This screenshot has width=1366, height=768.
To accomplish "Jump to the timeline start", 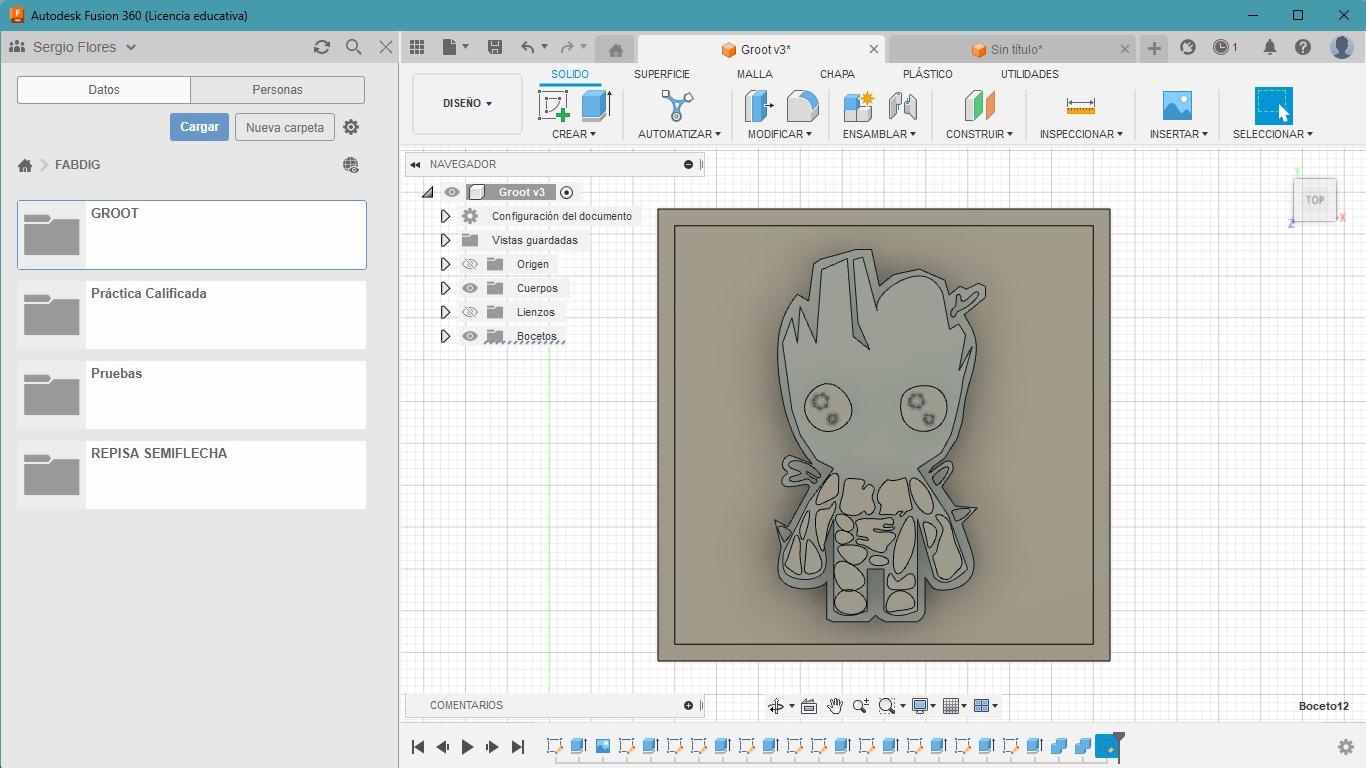I will pos(418,747).
